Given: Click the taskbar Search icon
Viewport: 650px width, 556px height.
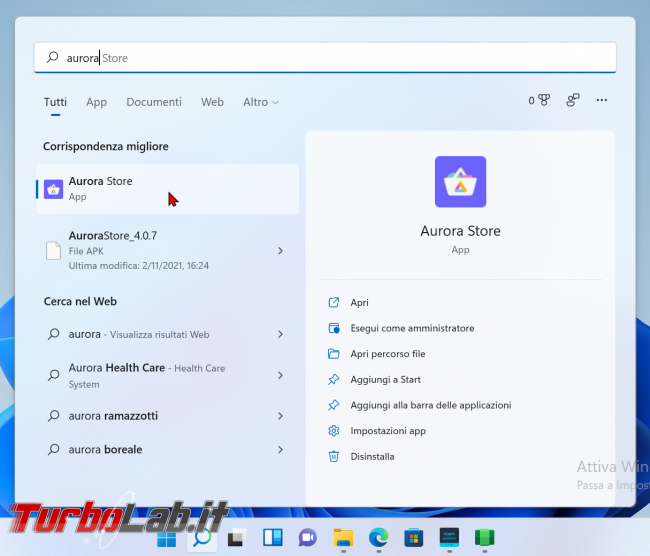Looking at the screenshot, I should tap(202, 539).
